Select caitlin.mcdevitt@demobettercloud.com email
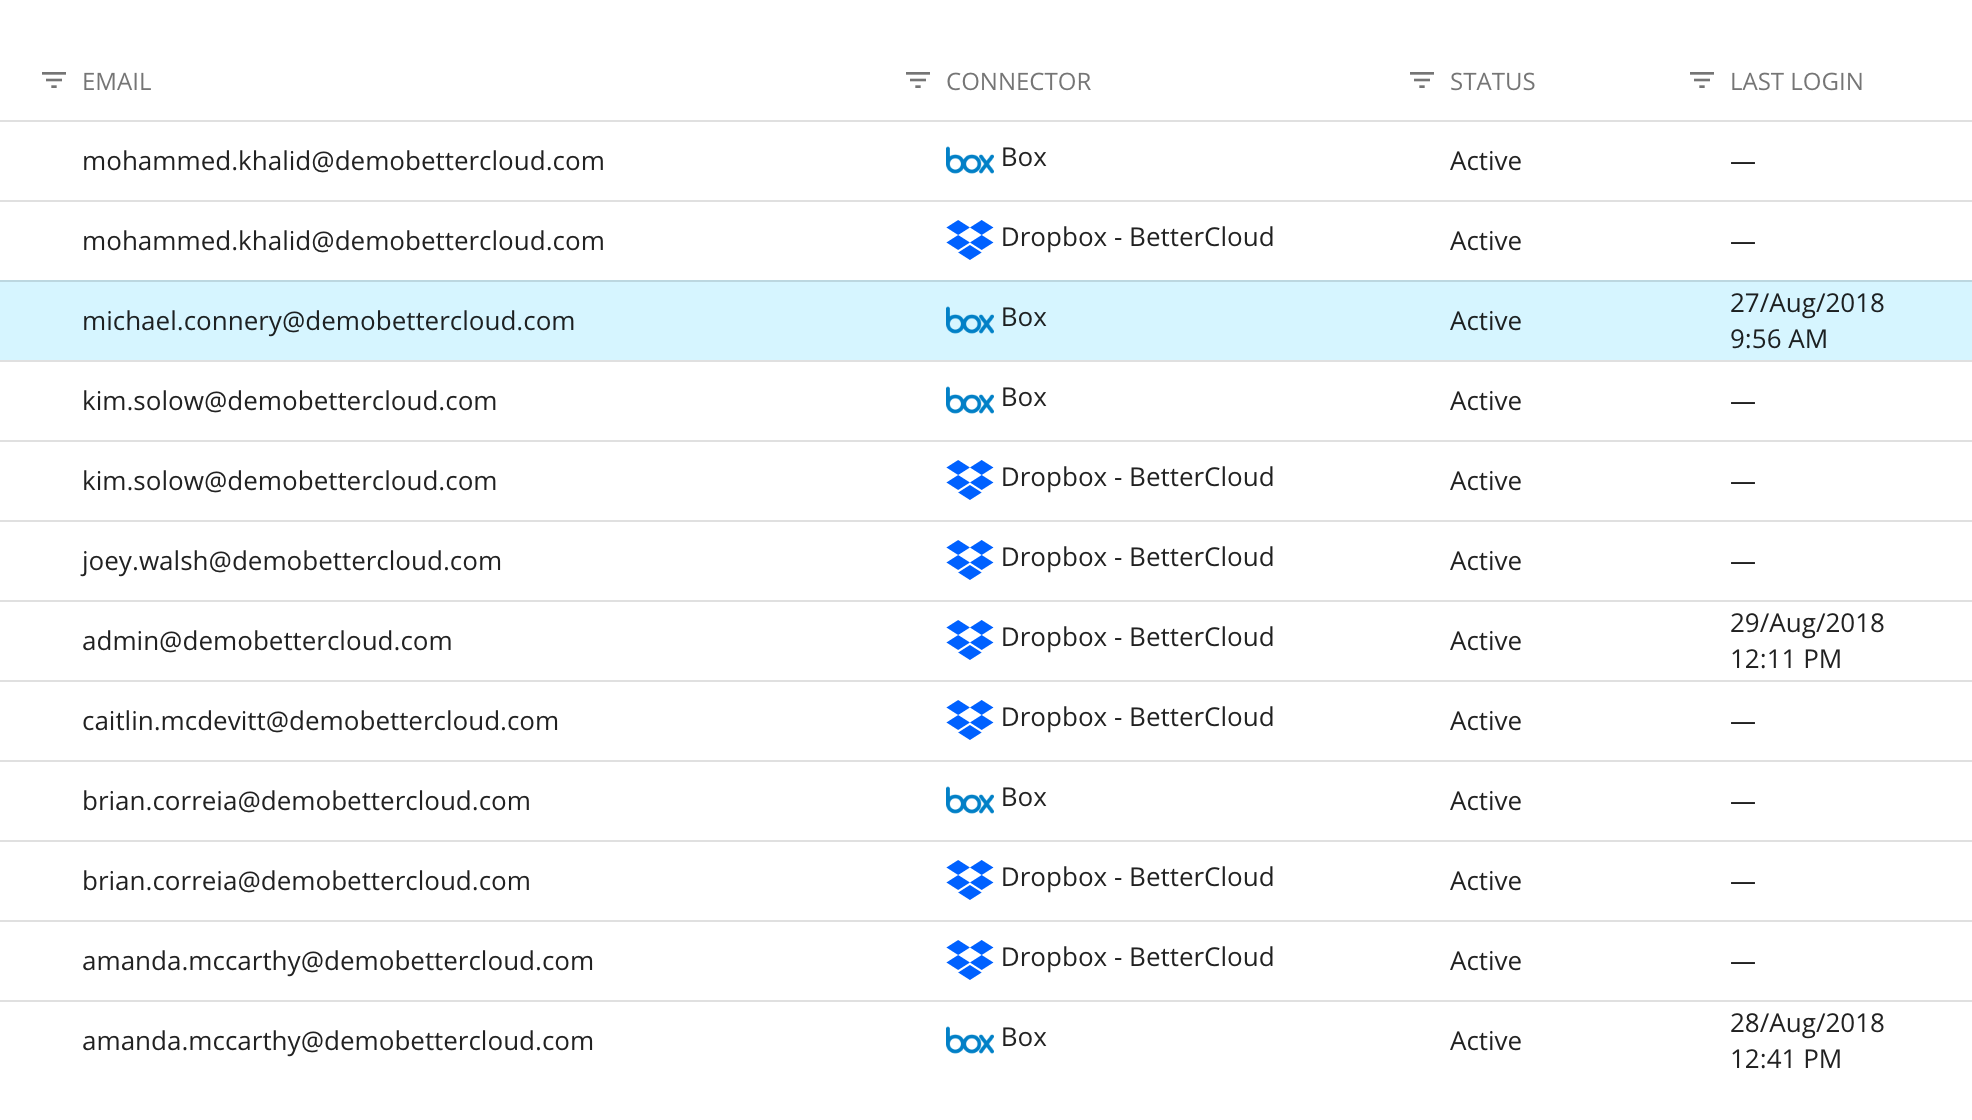This screenshot has width=1972, height=1120. 320,721
